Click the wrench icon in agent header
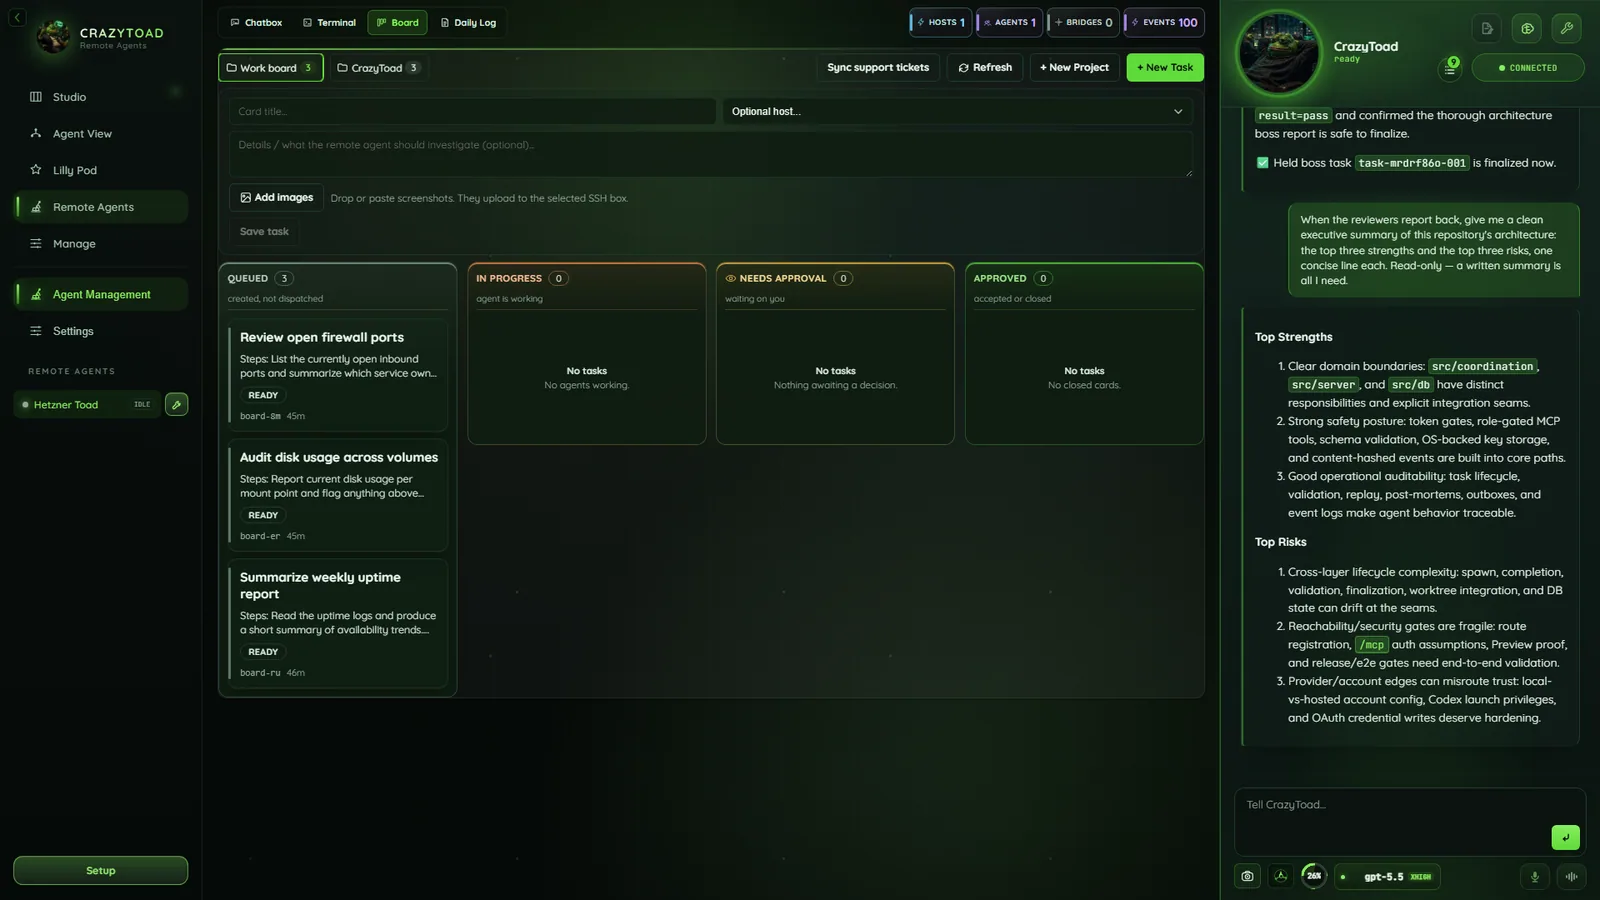Image resolution: width=1600 pixels, height=900 pixels. pyautogui.click(x=1567, y=28)
